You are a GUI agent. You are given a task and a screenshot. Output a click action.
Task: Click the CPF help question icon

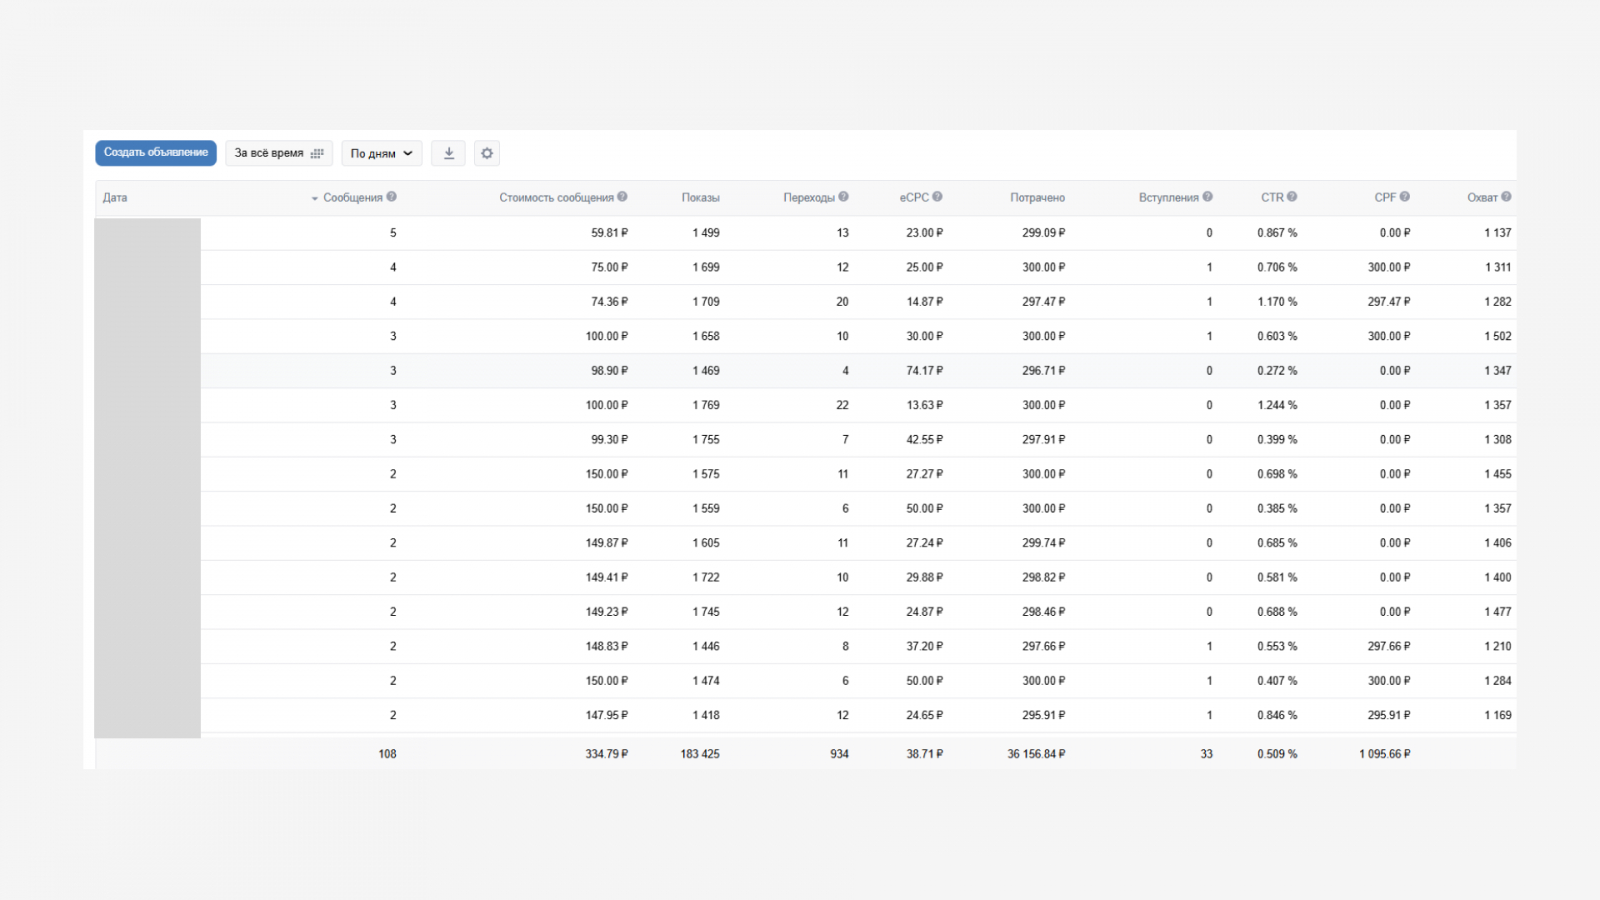pos(1405,197)
